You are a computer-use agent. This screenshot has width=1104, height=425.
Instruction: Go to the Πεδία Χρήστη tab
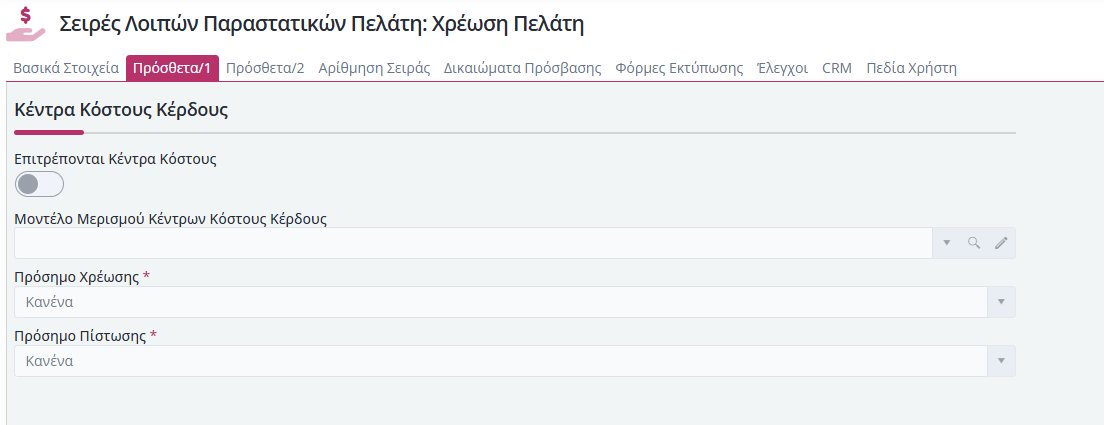point(911,68)
